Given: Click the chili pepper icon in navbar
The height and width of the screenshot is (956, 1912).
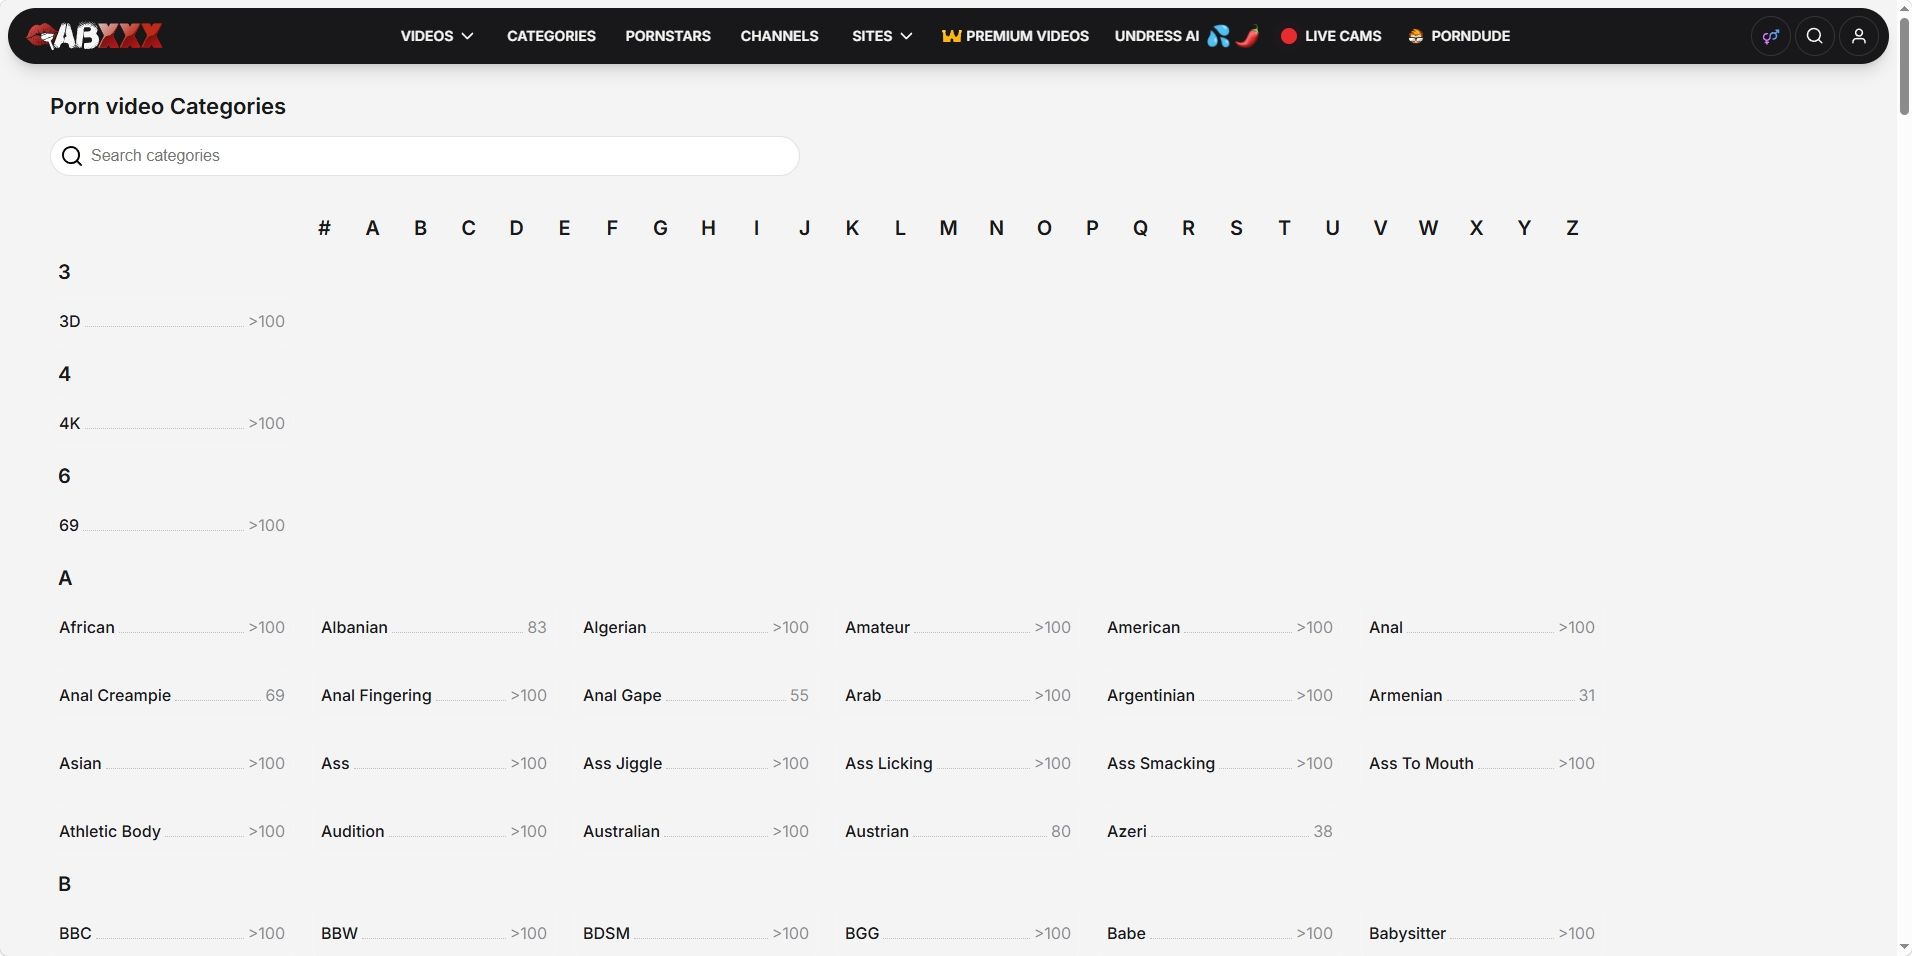Looking at the screenshot, I should [1247, 36].
